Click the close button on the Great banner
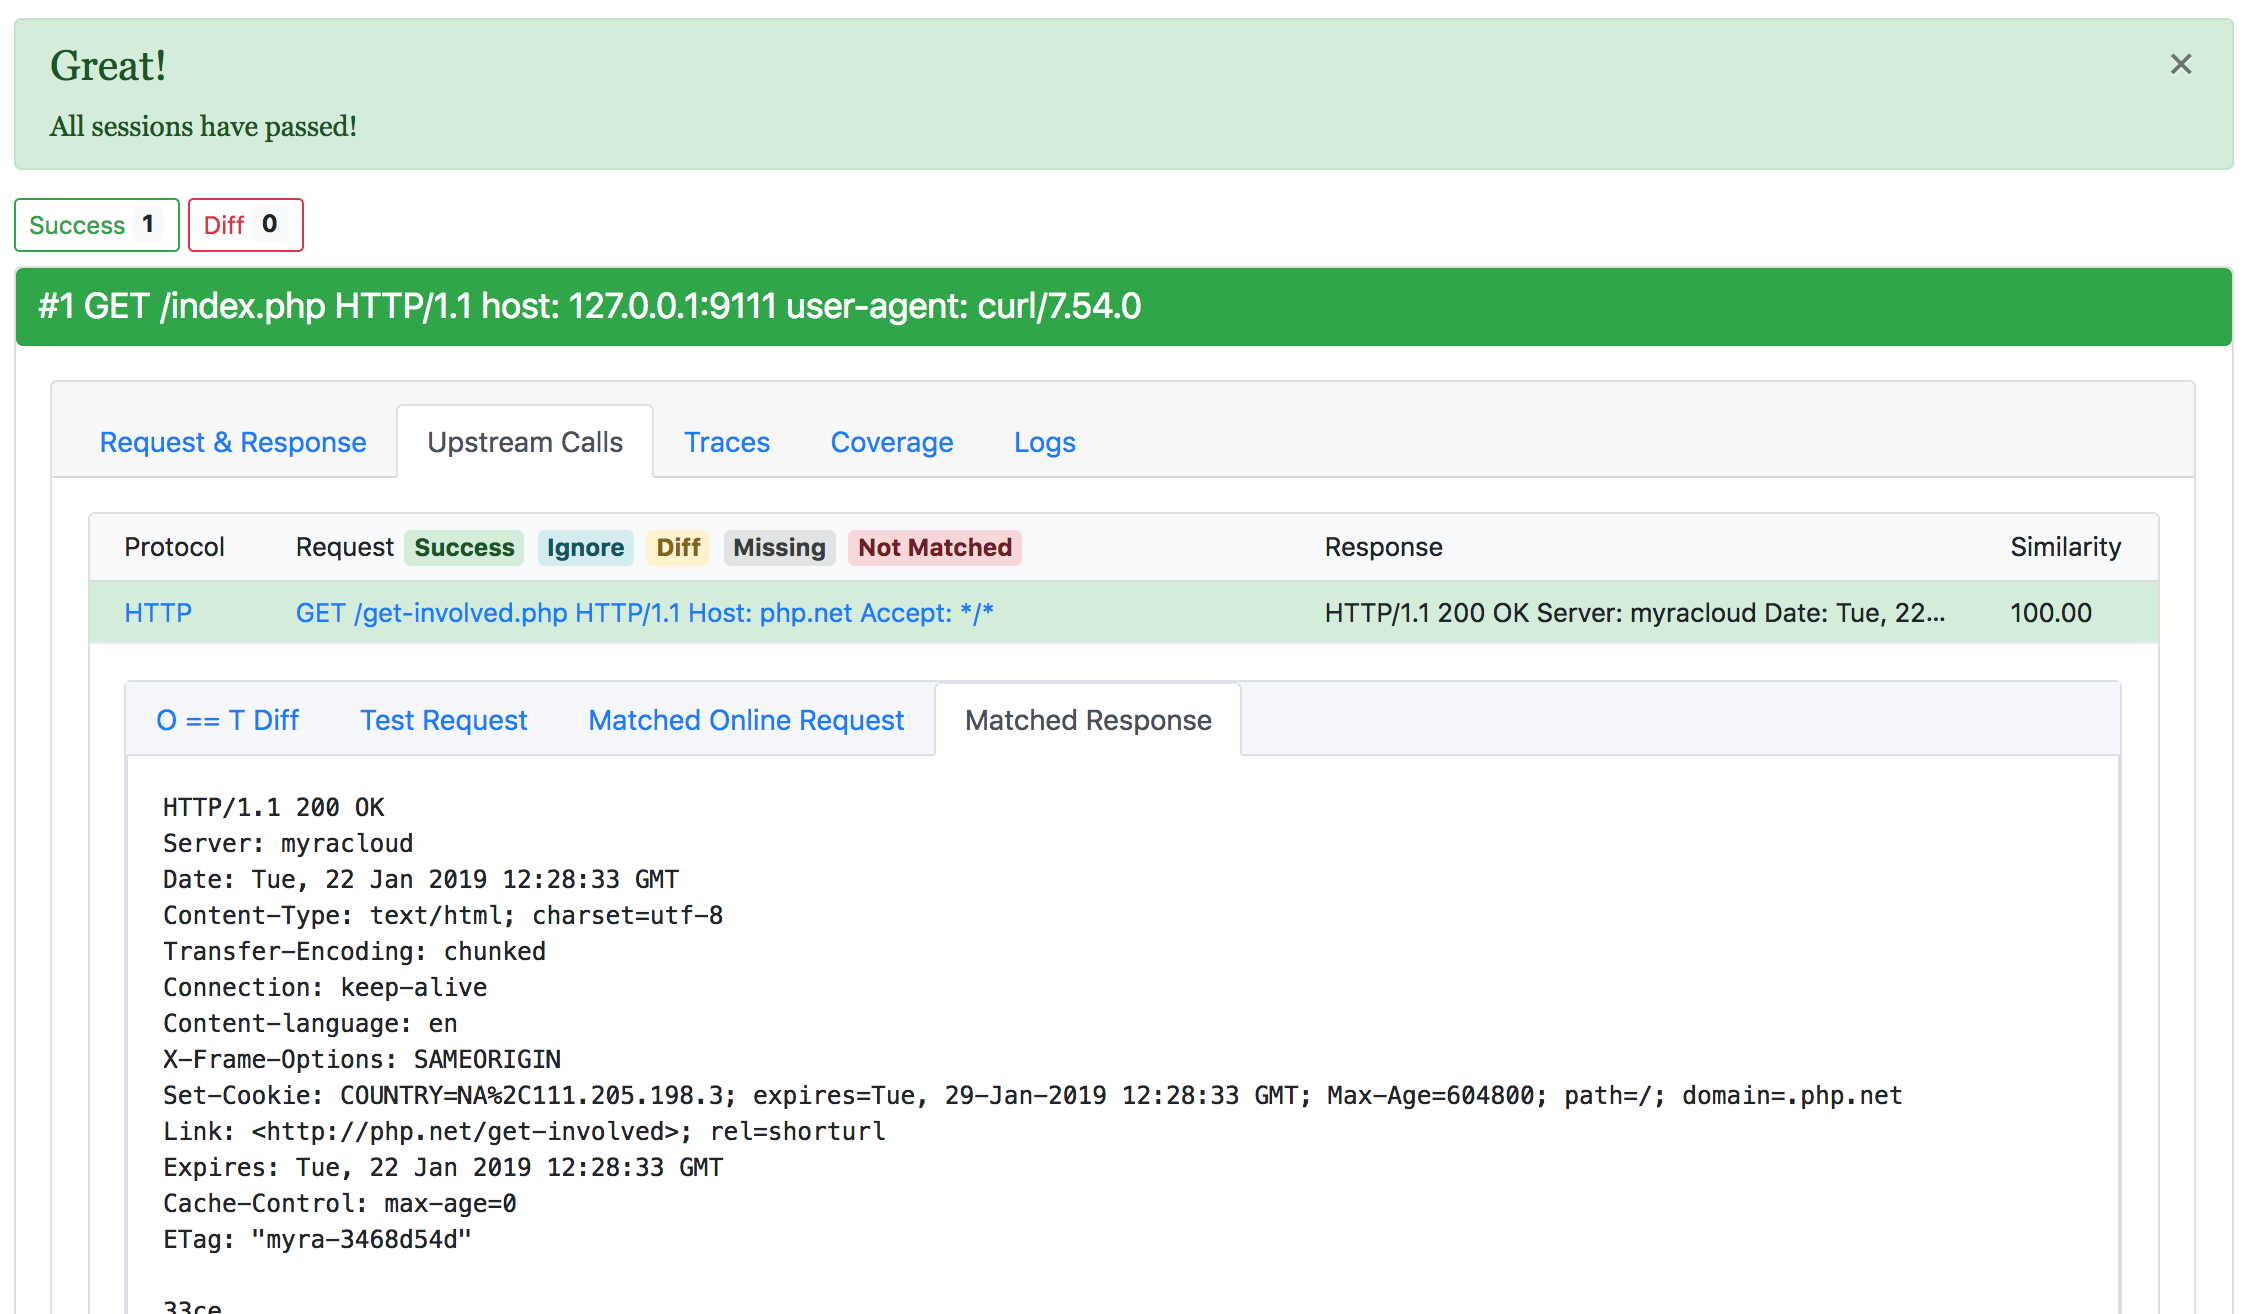 (x=2181, y=64)
